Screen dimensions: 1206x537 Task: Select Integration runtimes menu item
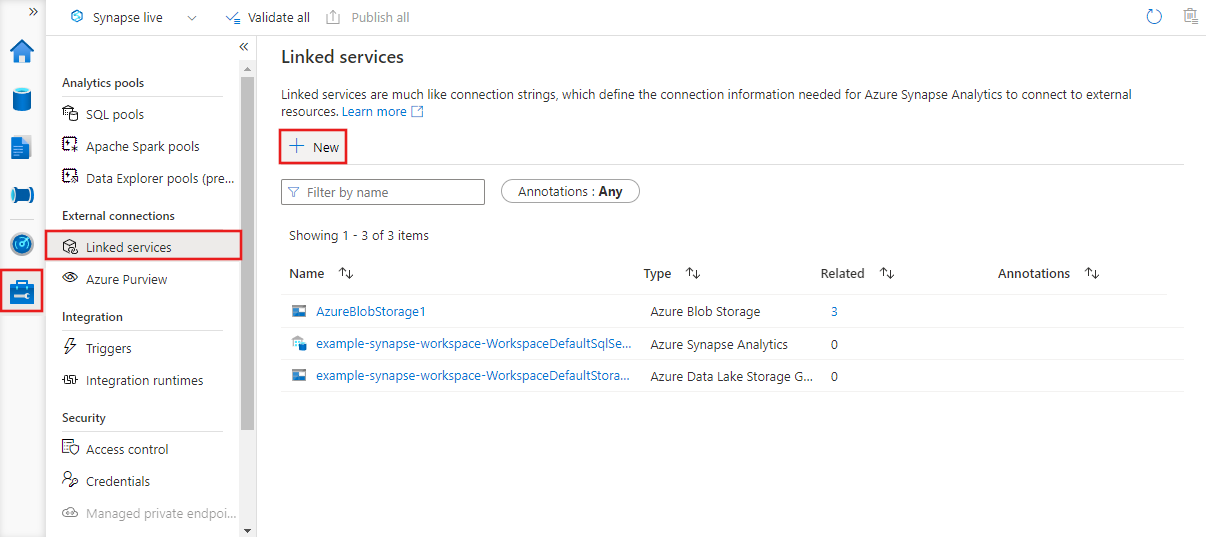click(144, 380)
